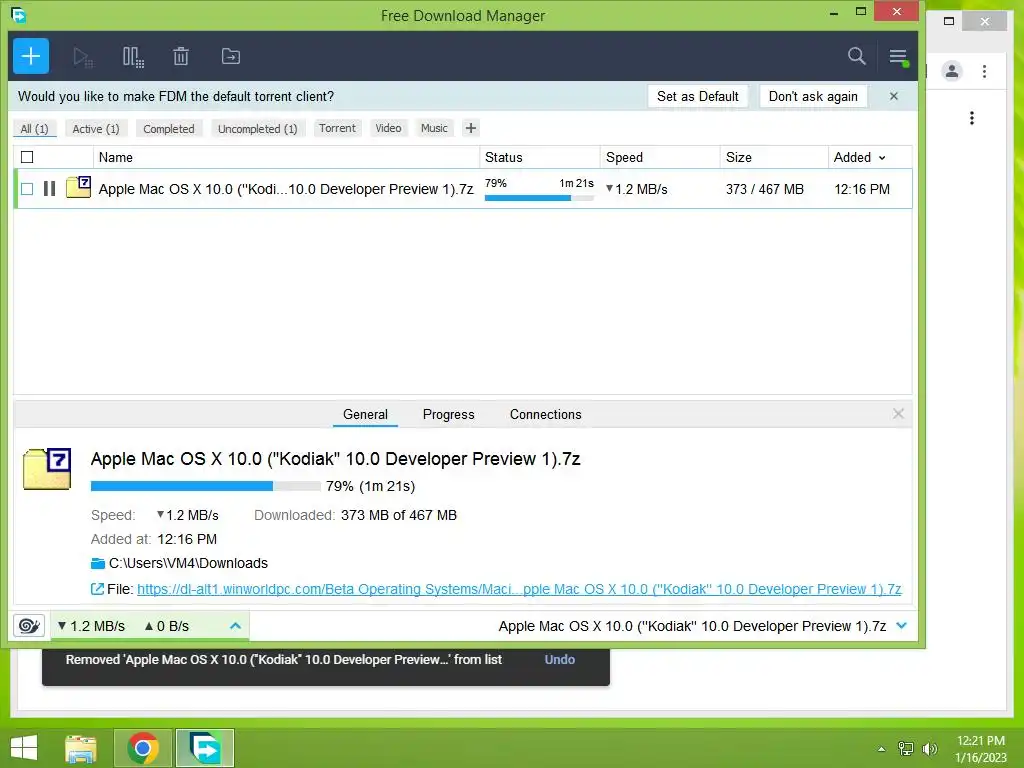Switch to the General details tab
This screenshot has width=1024, height=768.
click(x=365, y=414)
